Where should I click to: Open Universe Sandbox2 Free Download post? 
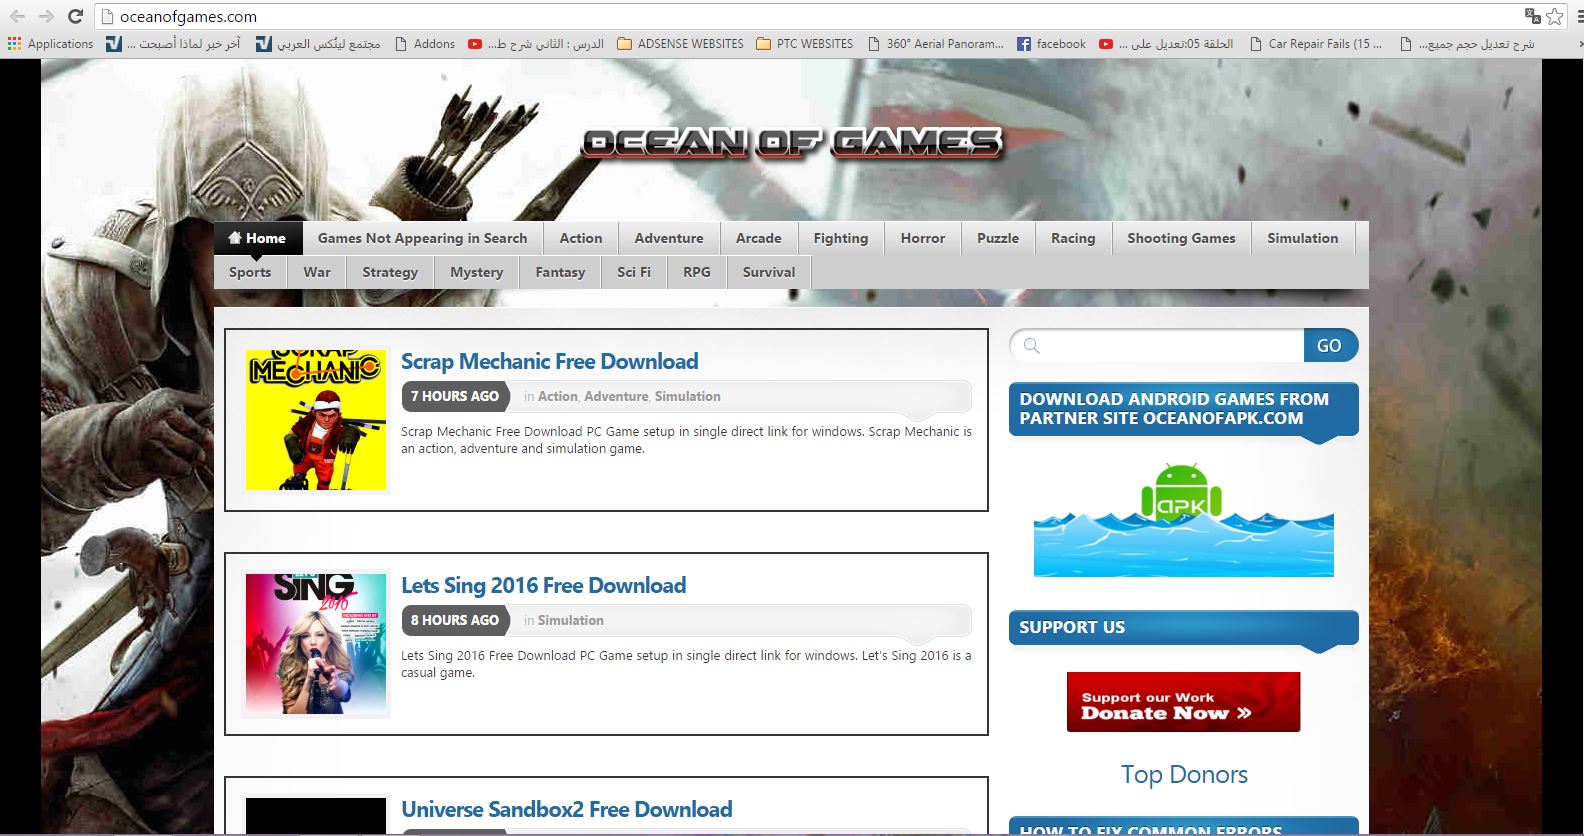click(567, 810)
